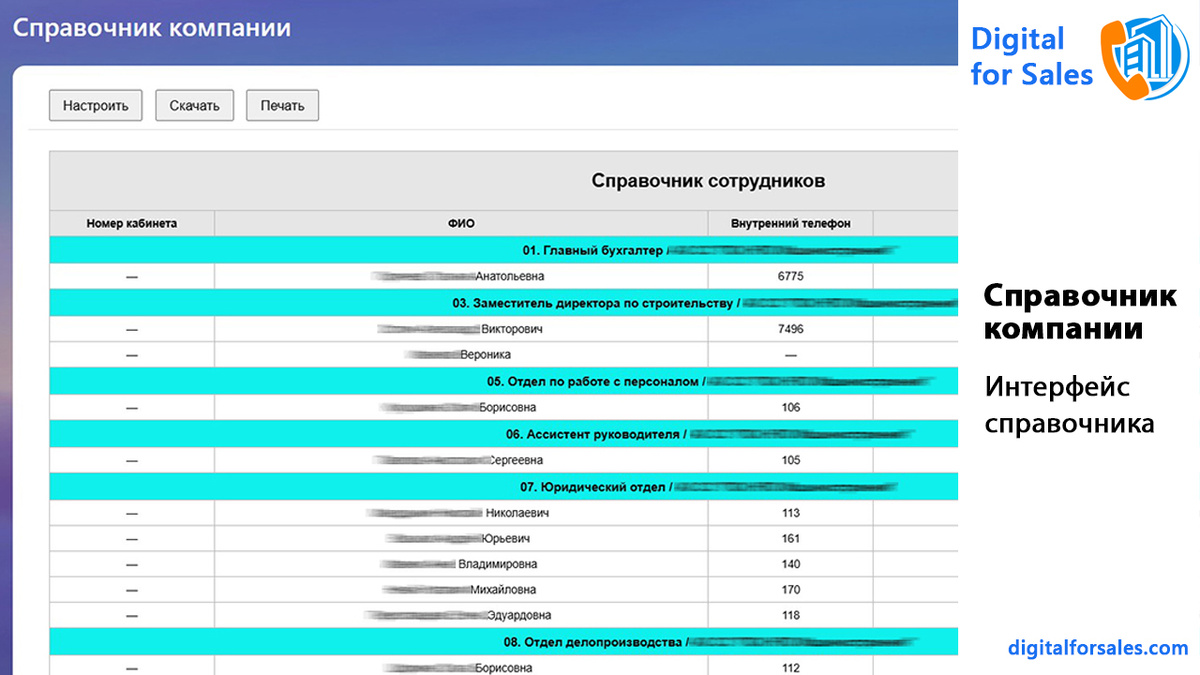The image size is (1200, 675).
Task: Select the "Номер кабинета" column header
Action: click(x=131, y=223)
